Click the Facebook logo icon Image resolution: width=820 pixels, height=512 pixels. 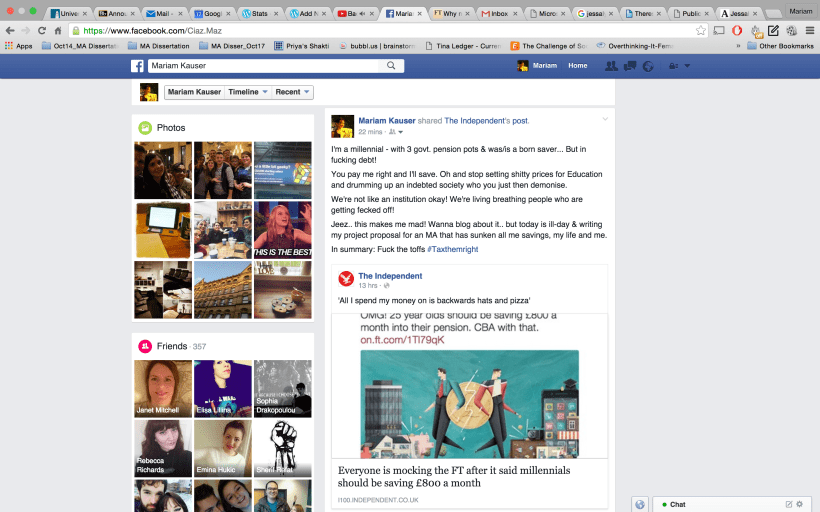137,66
